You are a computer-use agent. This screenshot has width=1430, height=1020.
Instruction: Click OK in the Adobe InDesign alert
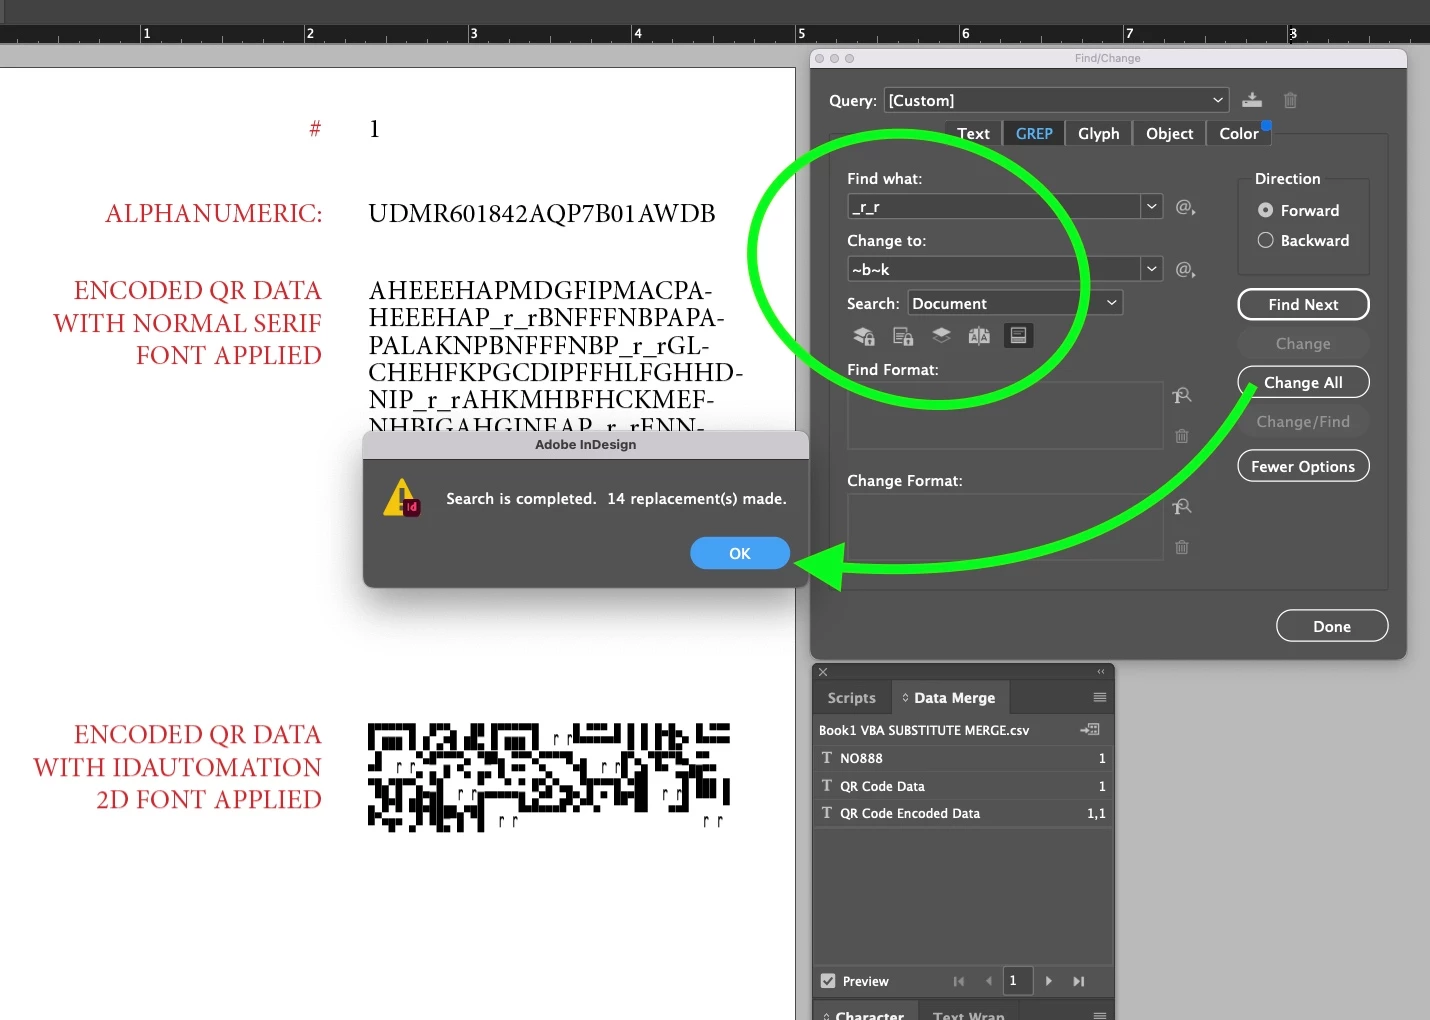739,553
